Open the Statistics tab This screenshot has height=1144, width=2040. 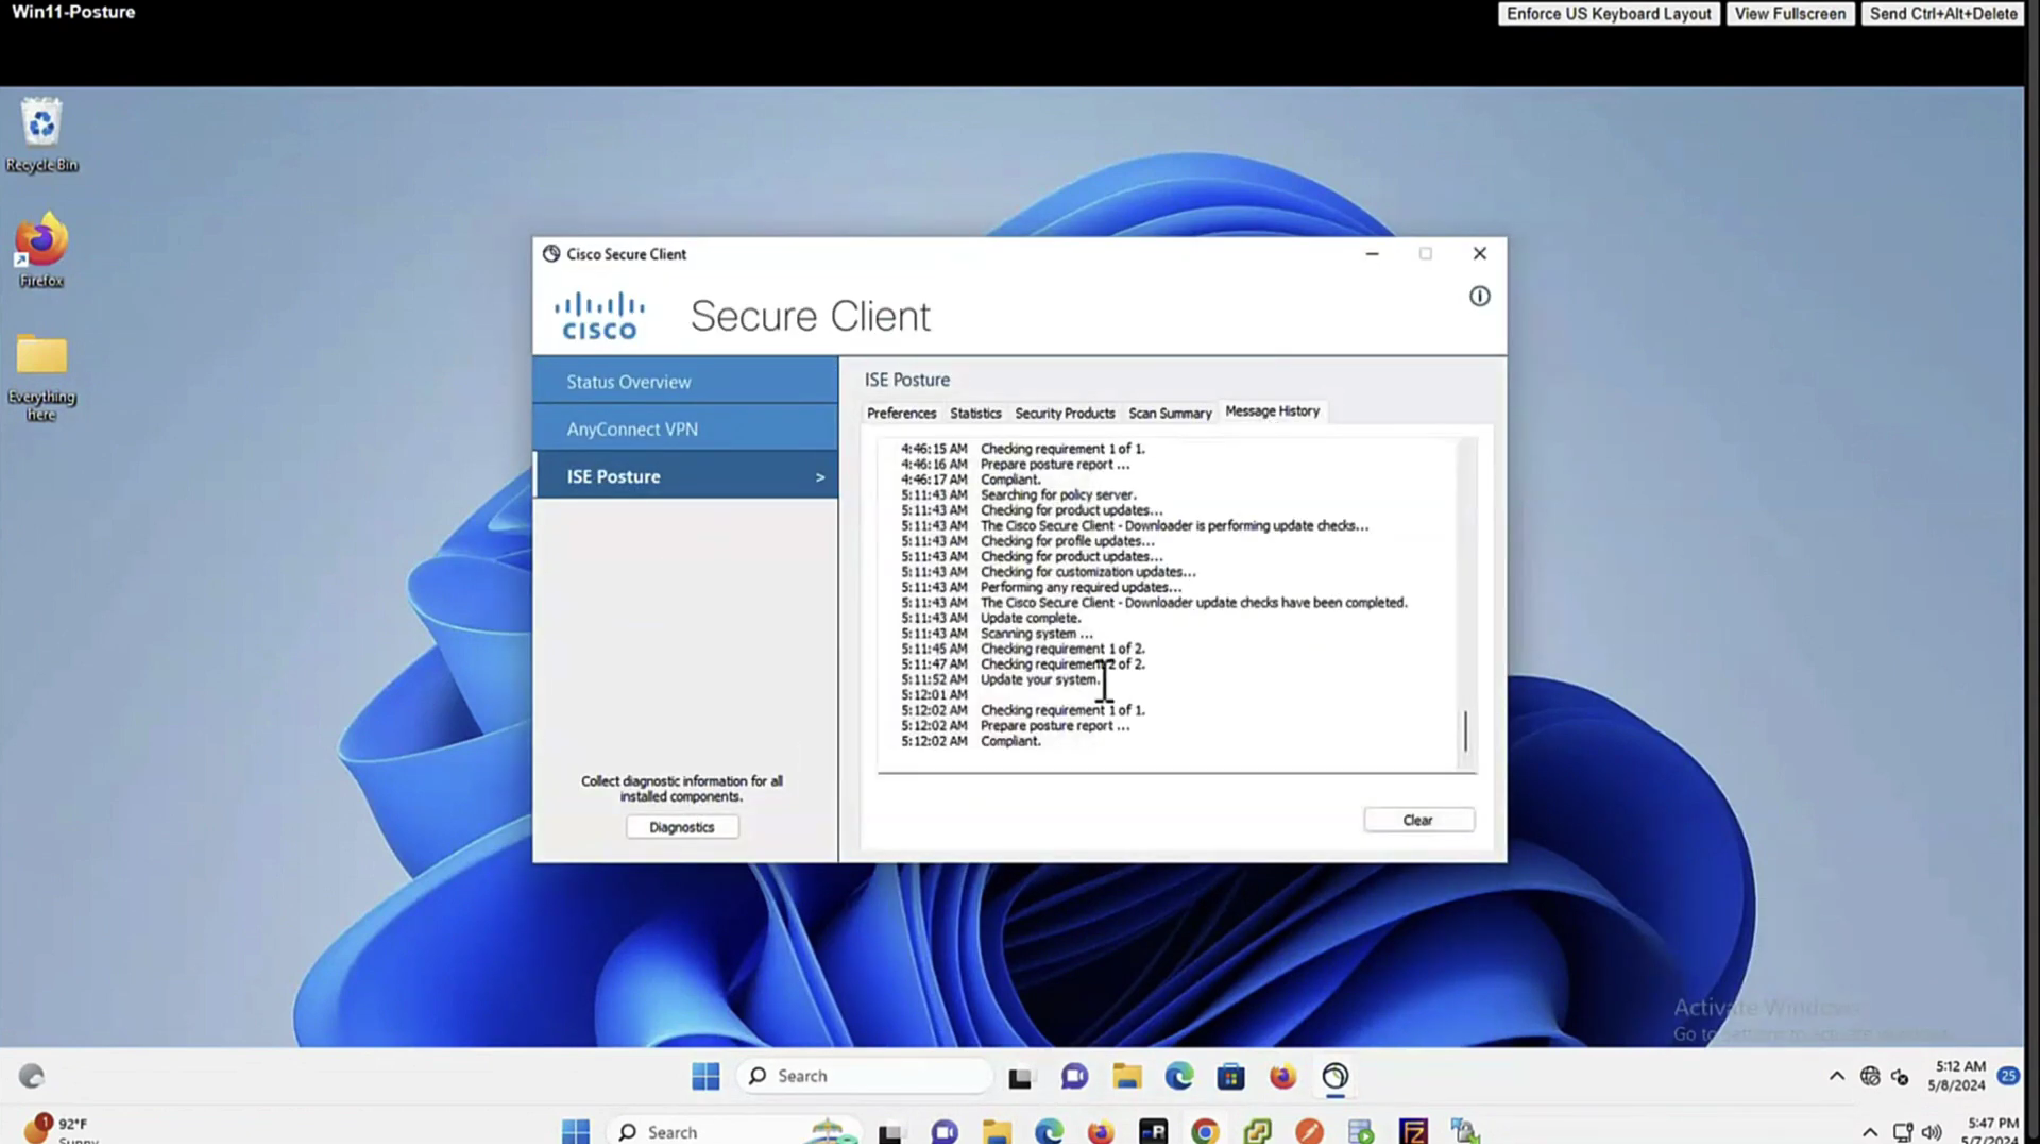click(x=975, y=413)
